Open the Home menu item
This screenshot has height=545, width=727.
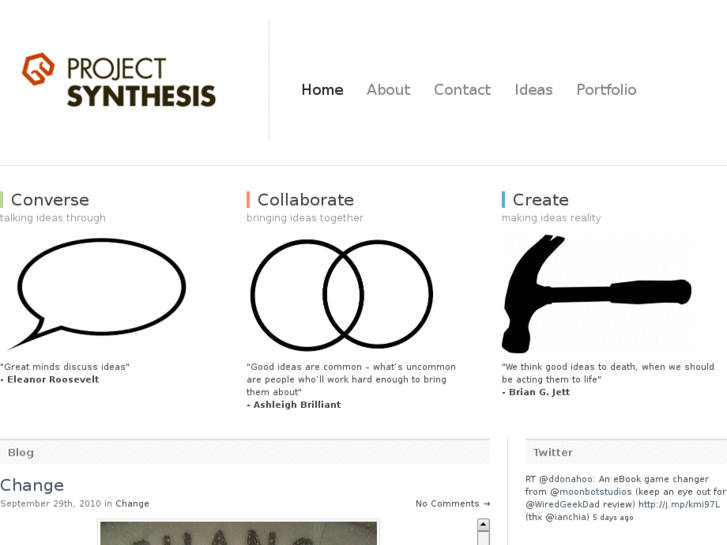[x=322, y=90]
